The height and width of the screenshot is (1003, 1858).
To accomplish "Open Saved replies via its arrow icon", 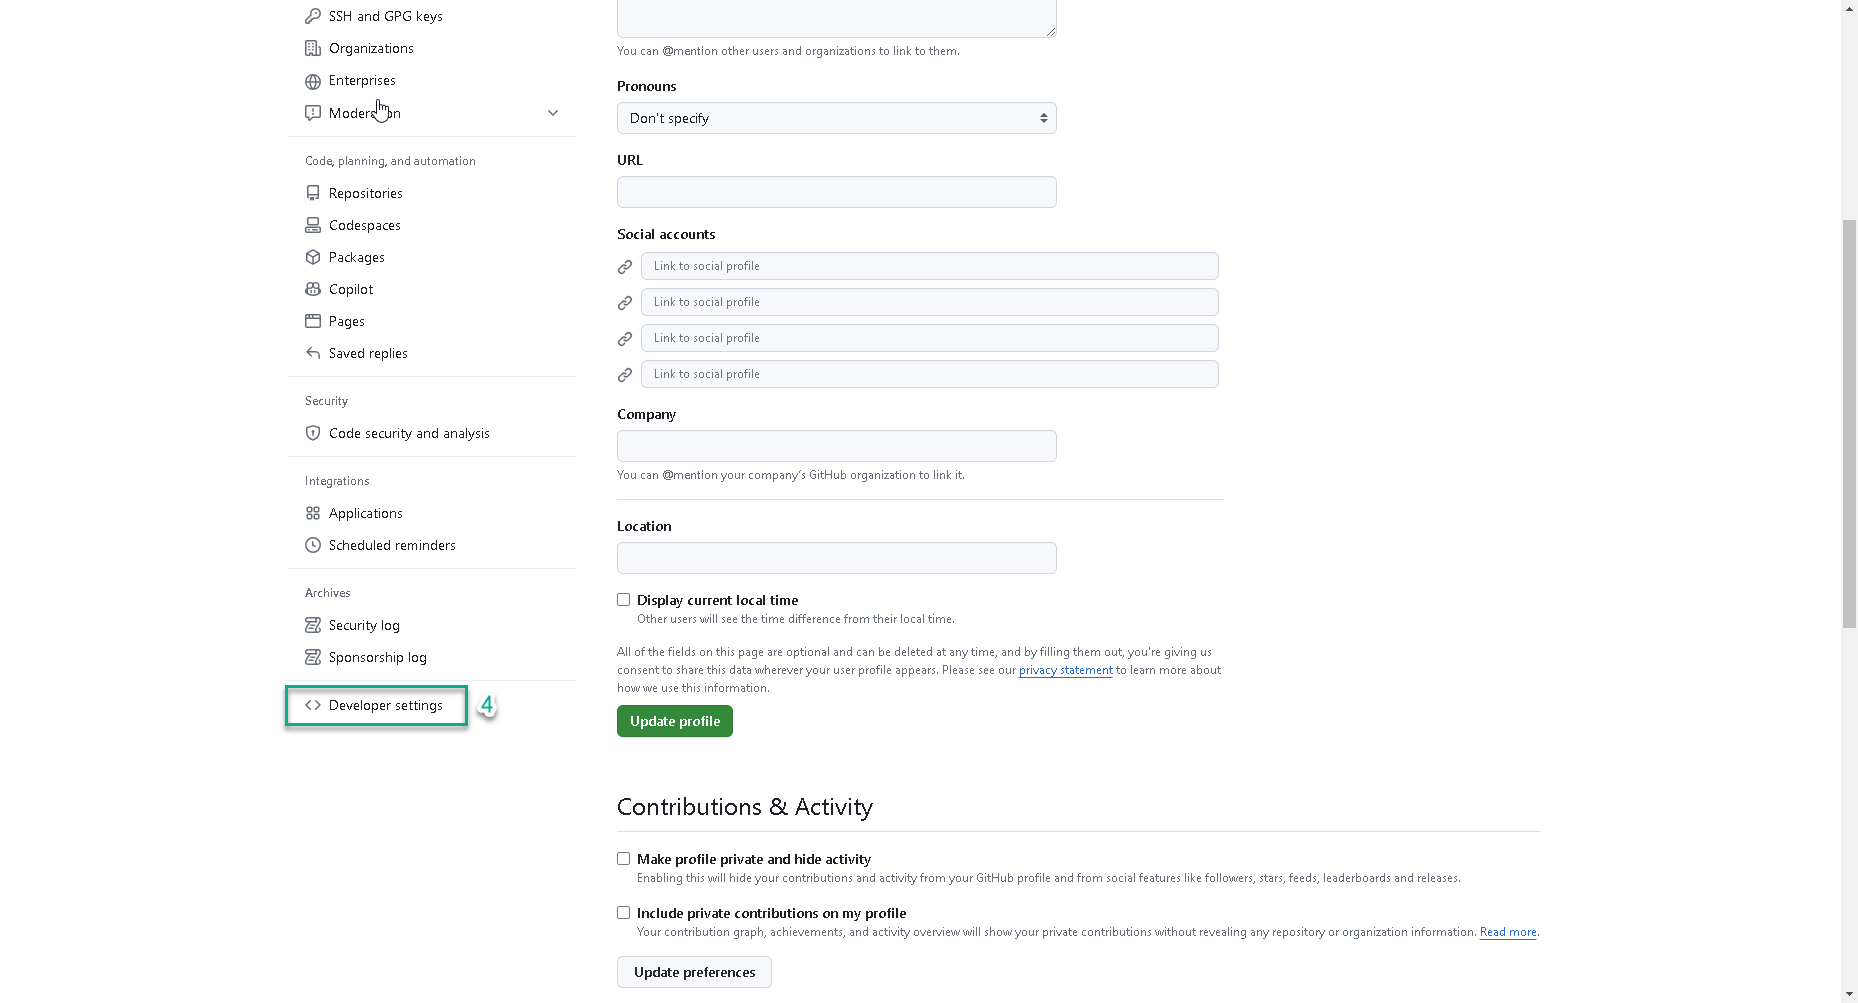I will coord(313,353).
